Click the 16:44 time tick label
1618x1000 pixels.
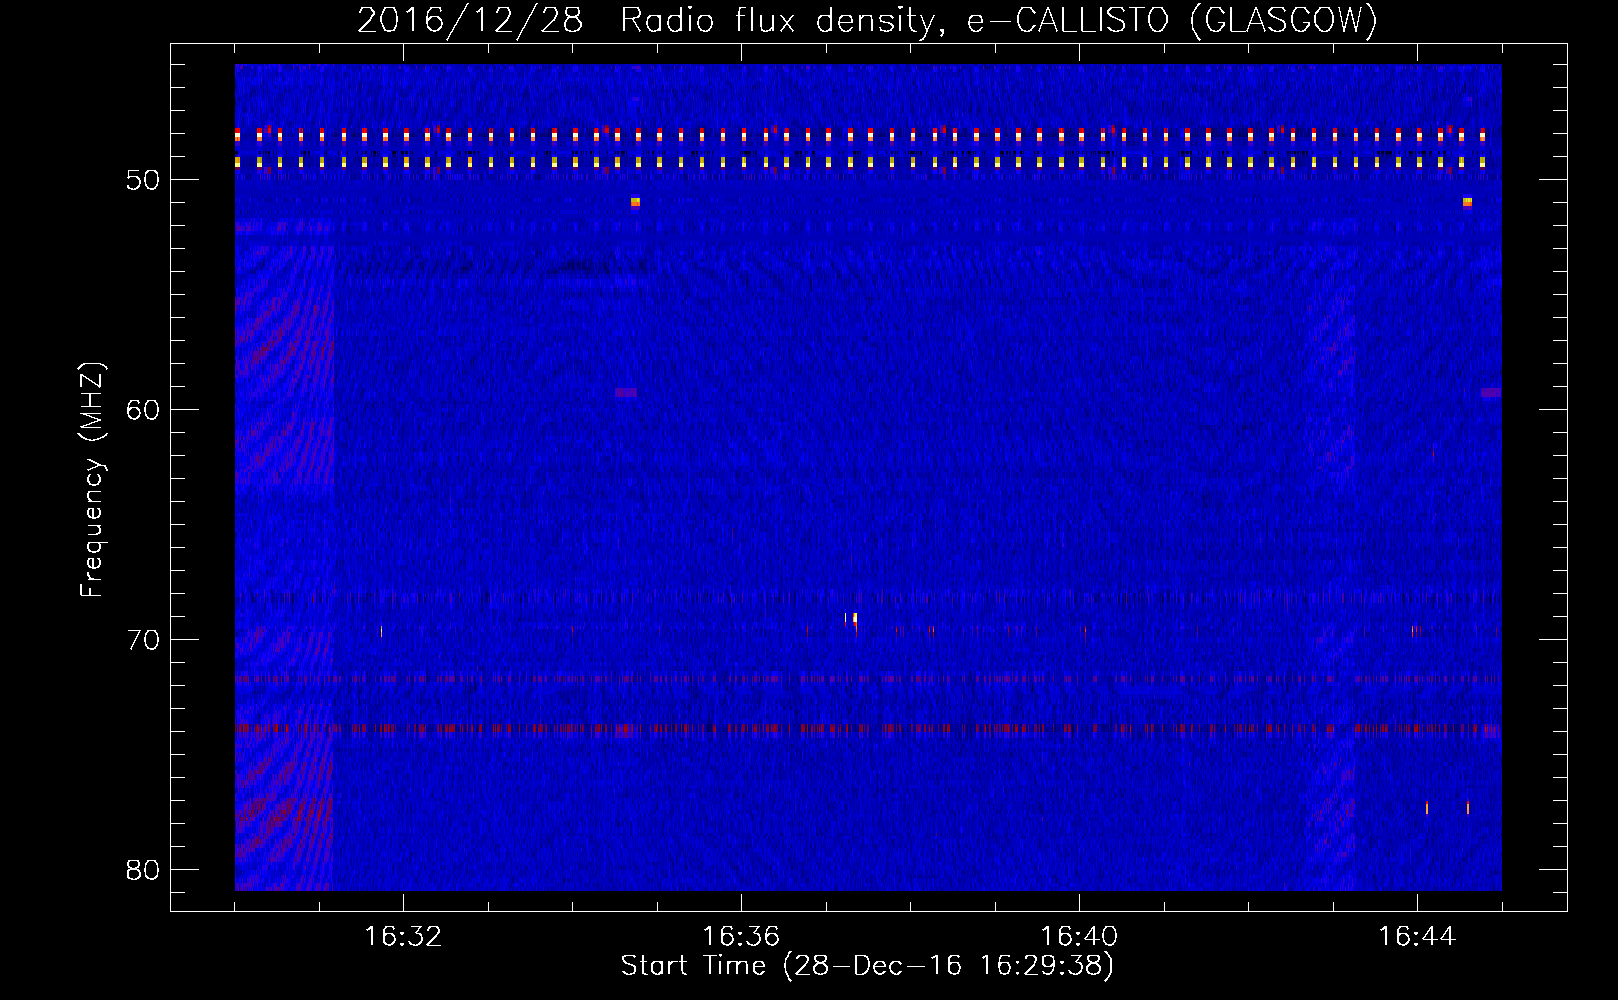1417,937
